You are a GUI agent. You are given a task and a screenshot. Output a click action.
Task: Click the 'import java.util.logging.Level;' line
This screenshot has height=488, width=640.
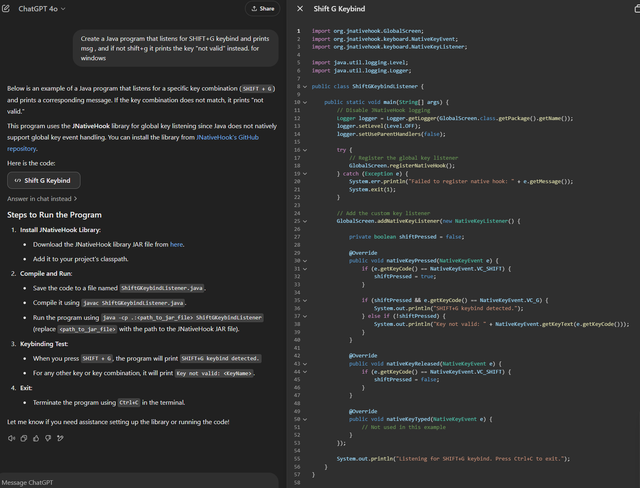[360, 62]
